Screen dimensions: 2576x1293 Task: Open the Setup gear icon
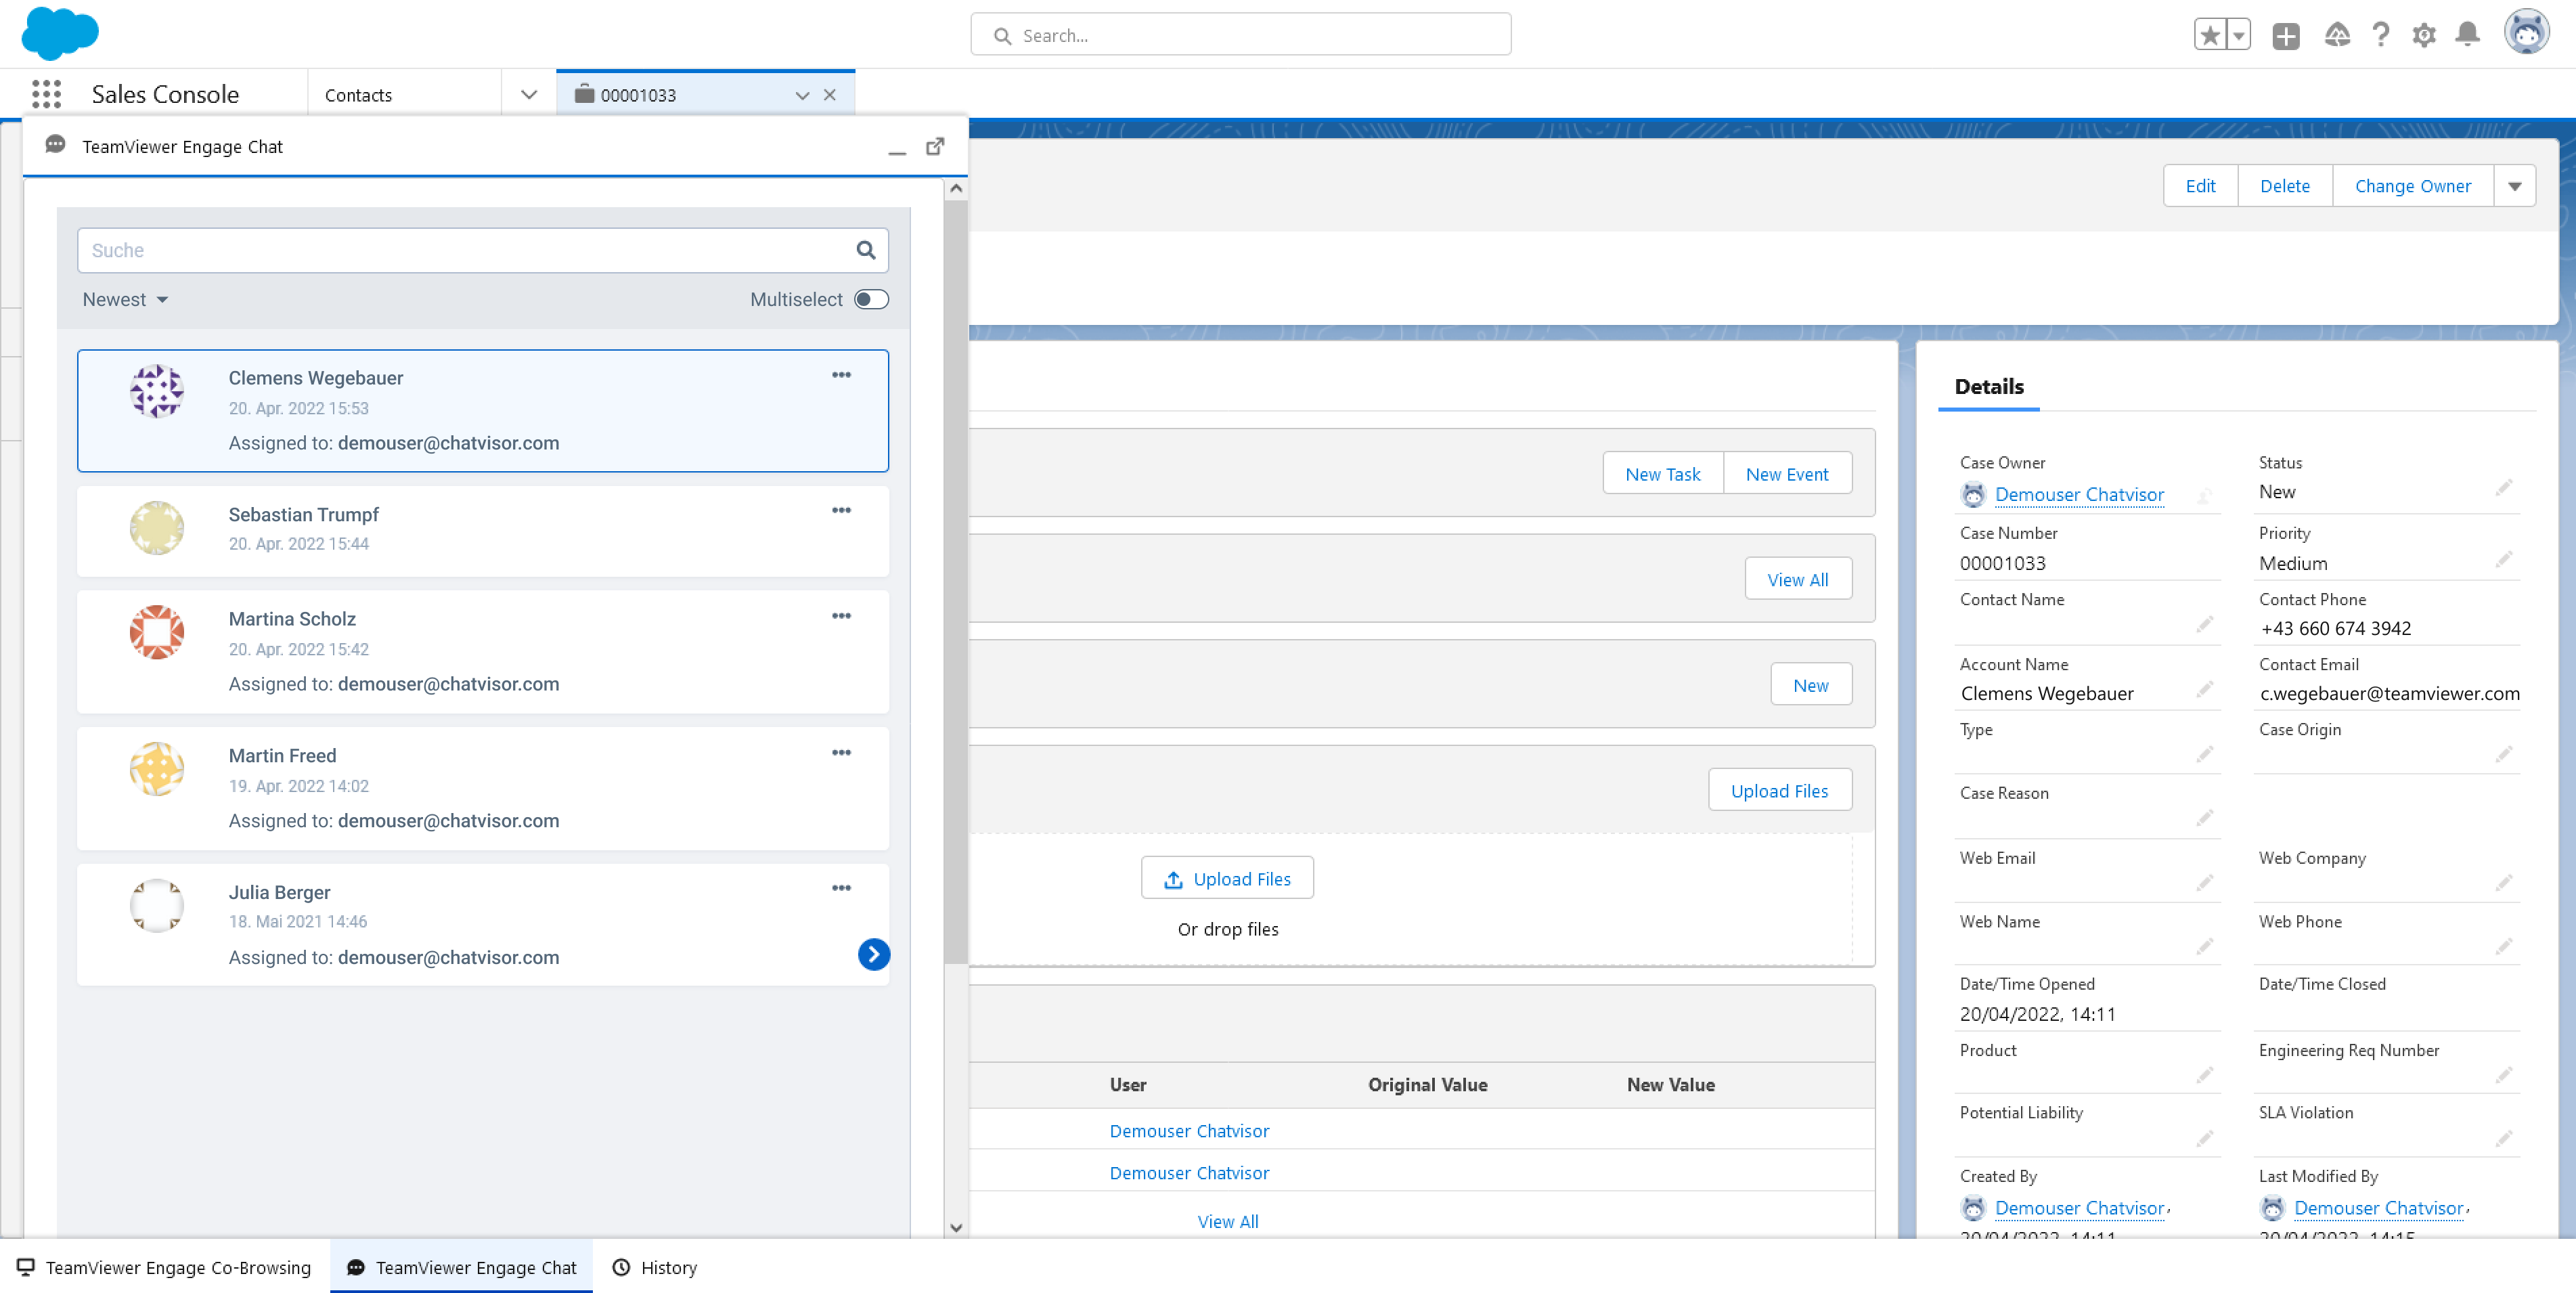(2424, 35)
